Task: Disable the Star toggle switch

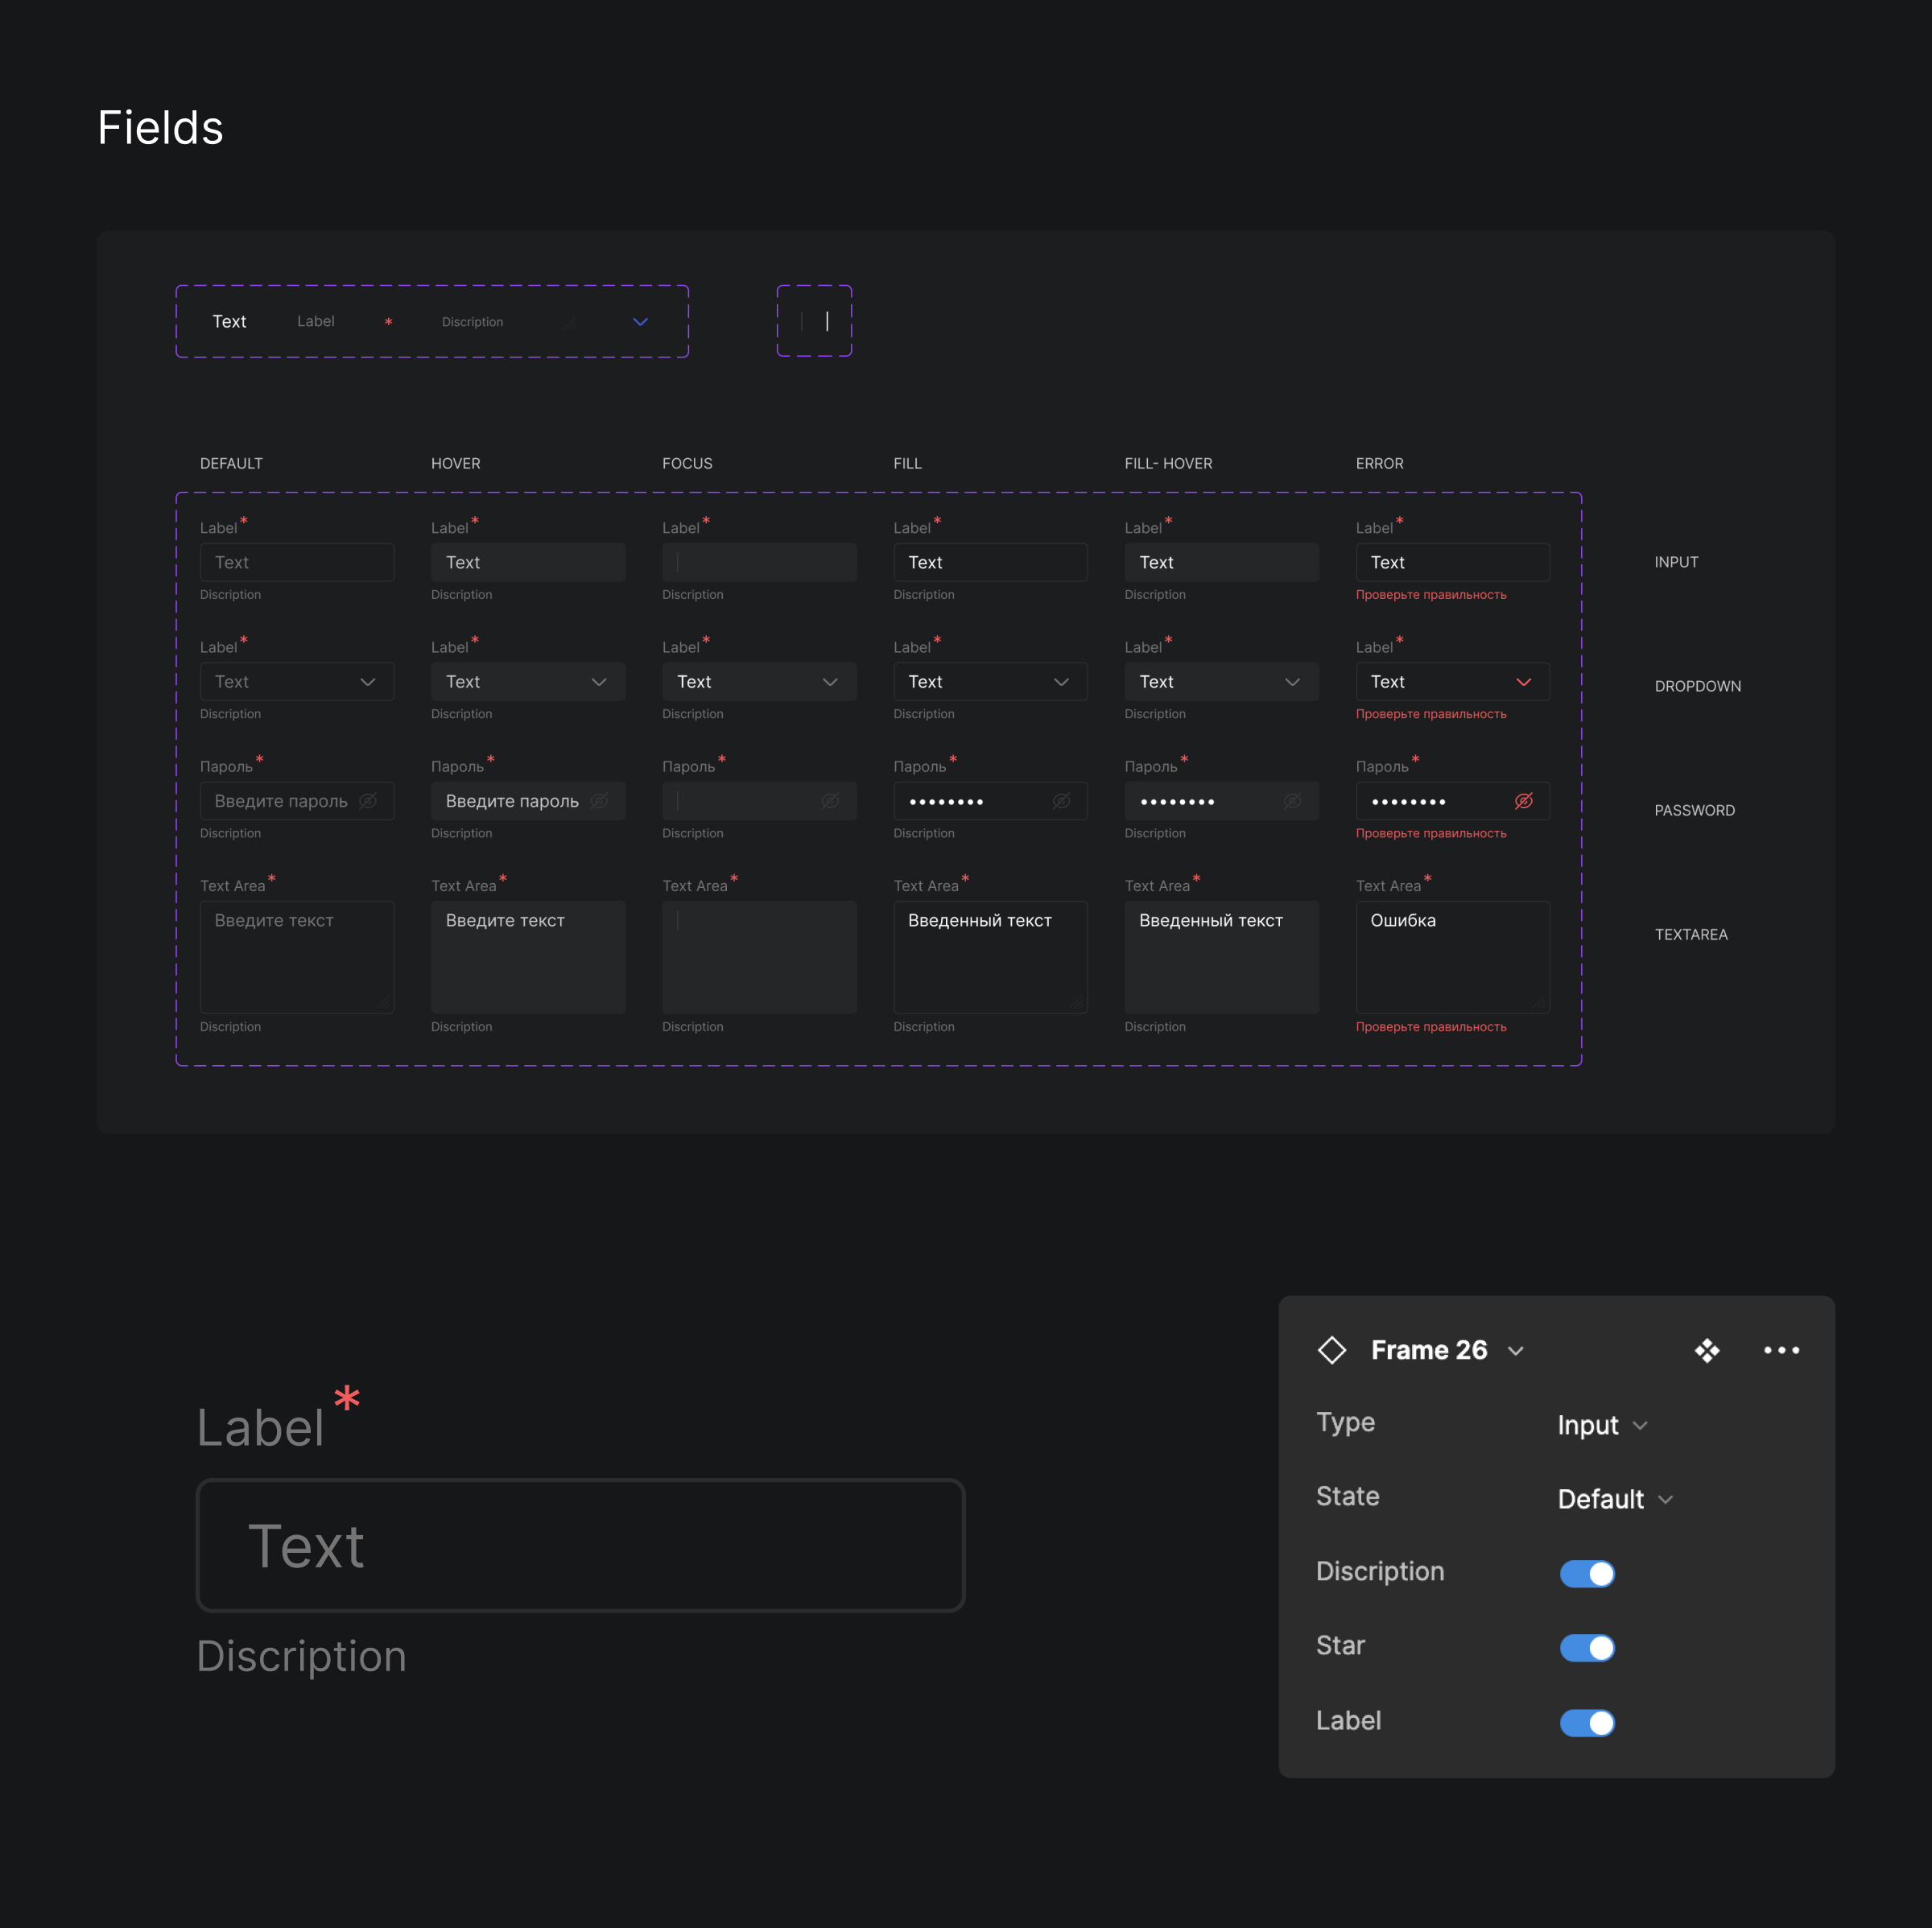Action: [1587, 1647]
